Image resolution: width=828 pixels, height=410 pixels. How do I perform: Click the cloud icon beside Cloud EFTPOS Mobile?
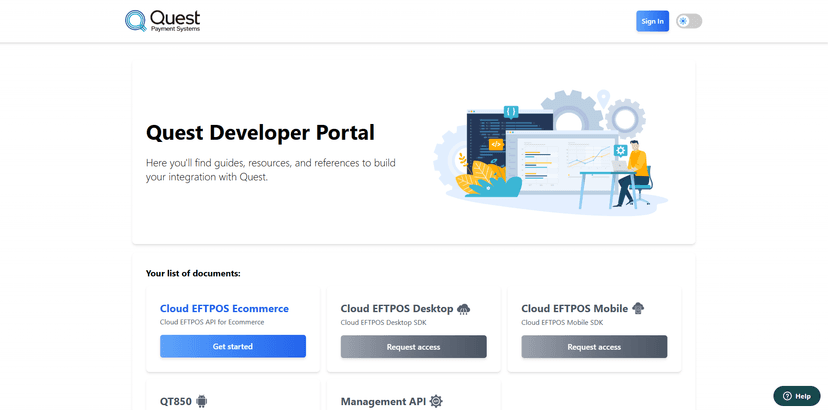tap(638, 308)
